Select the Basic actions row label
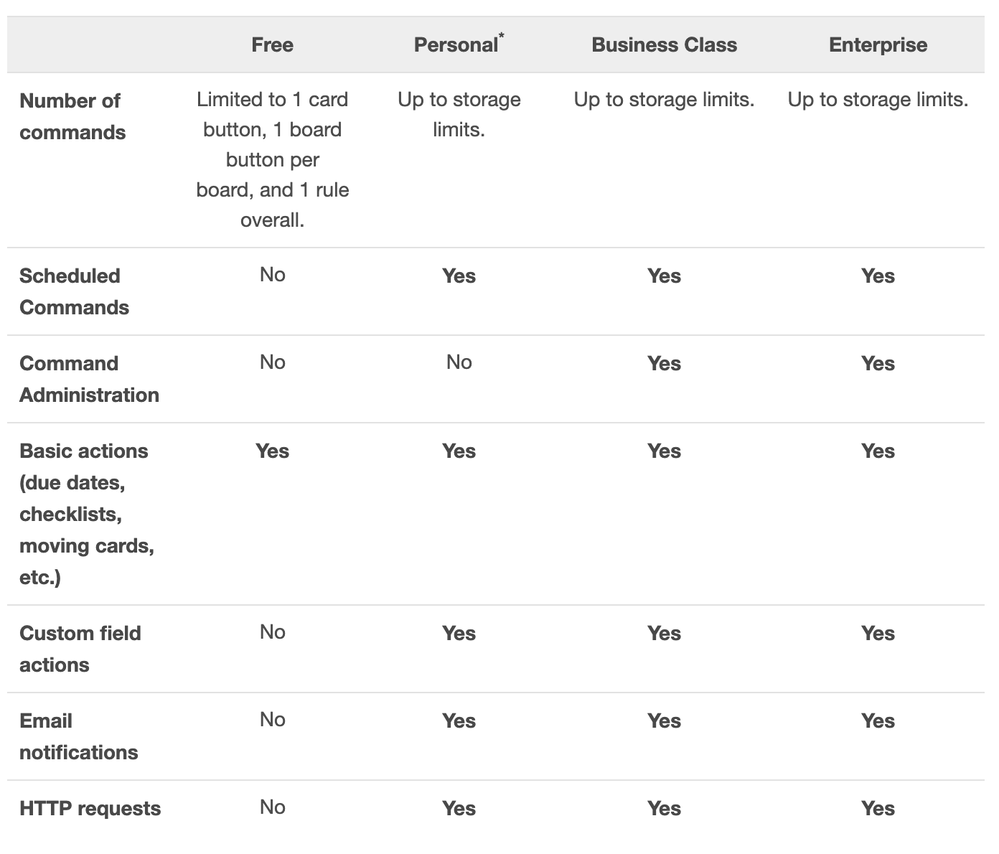This screenshot has width=999, height=854. 87,514
